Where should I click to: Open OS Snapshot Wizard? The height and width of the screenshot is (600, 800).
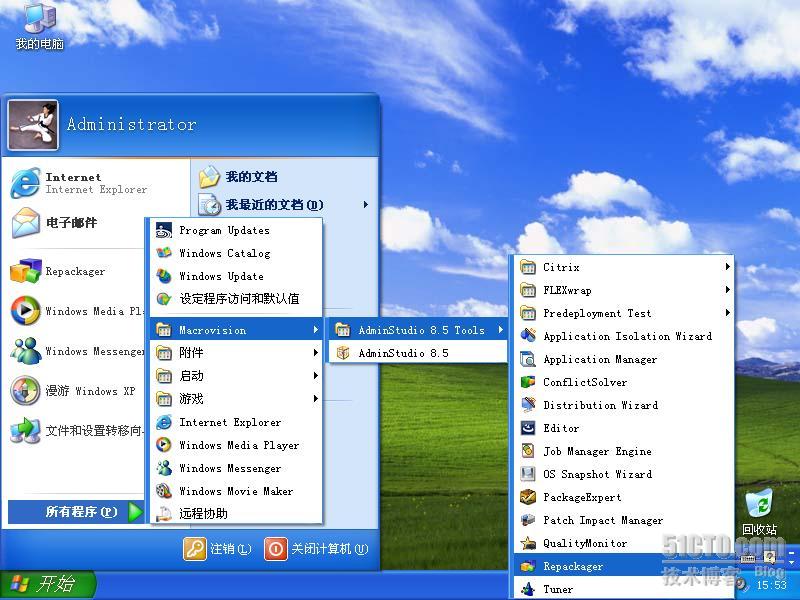(597, 474)
